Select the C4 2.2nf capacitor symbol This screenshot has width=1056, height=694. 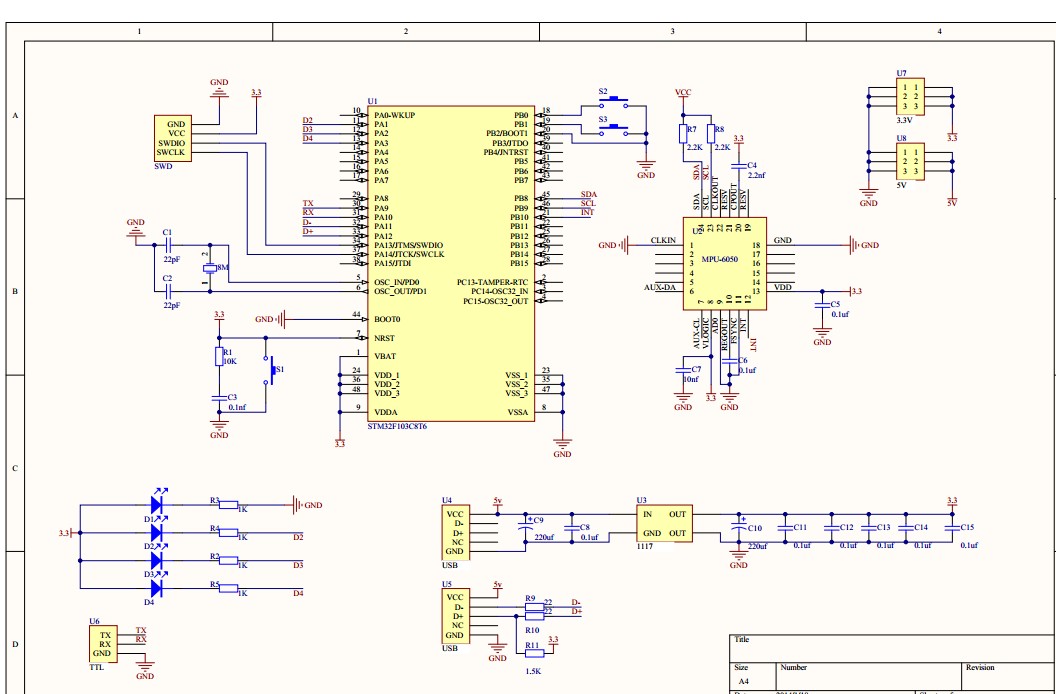(x=739, y=165)
